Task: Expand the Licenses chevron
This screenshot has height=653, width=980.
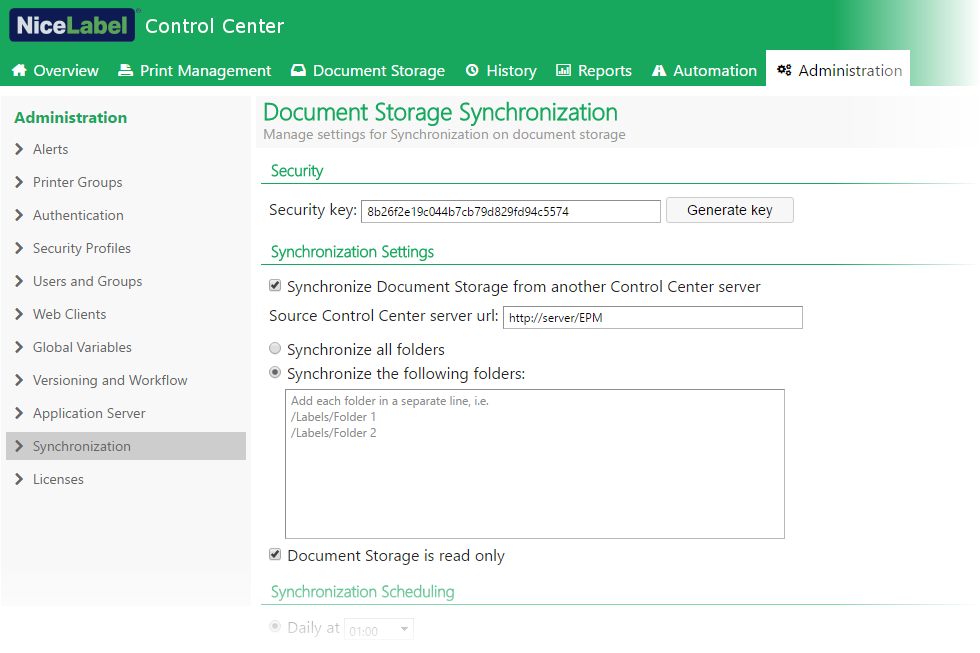Action: (x=19, y=479)
